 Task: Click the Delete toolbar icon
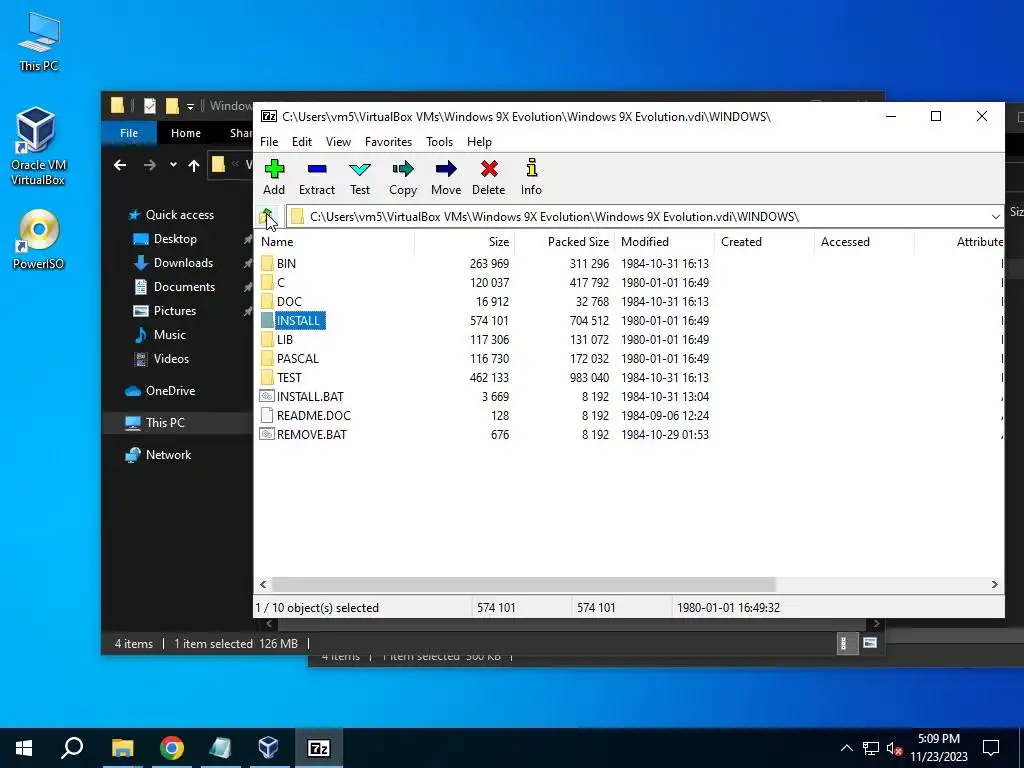[488, 169]
